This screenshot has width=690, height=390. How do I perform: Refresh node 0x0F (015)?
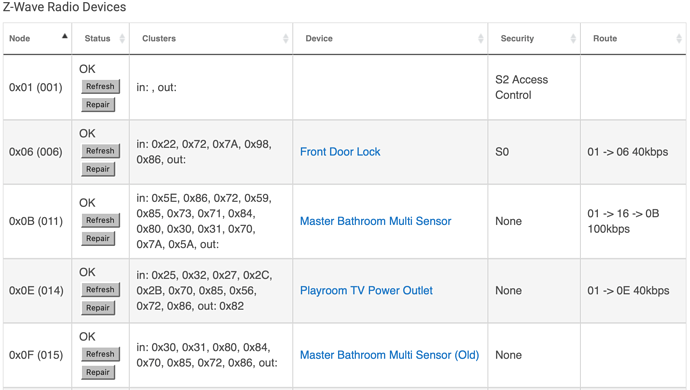point(100,354)
